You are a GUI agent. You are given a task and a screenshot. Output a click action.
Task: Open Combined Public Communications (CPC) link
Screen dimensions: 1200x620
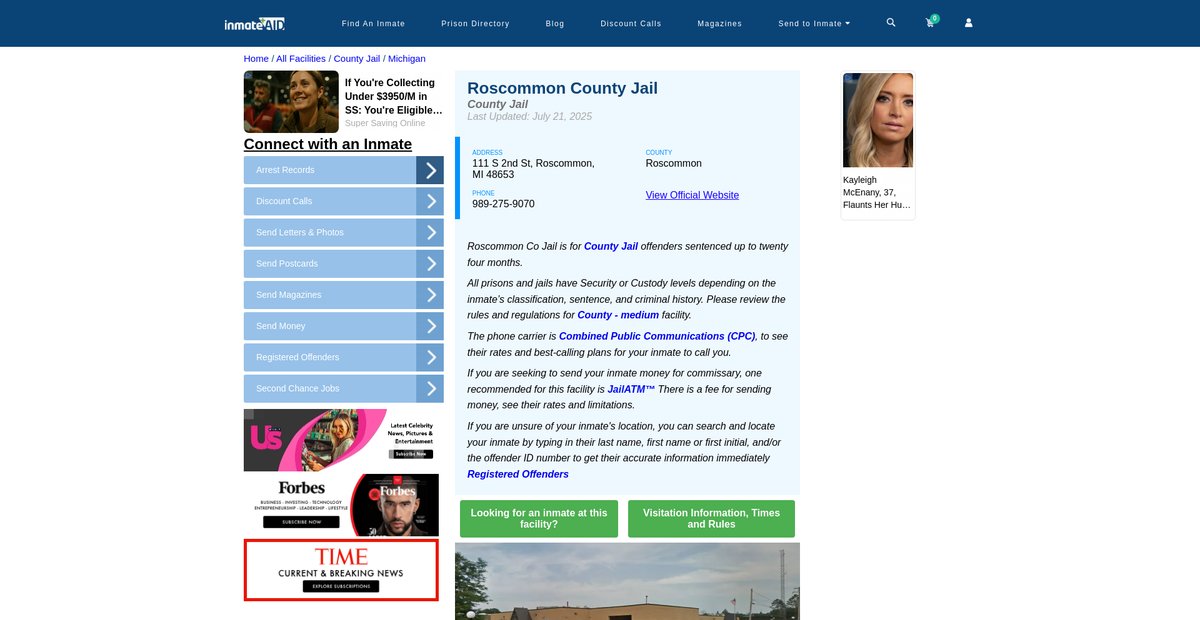click(657, 337)
